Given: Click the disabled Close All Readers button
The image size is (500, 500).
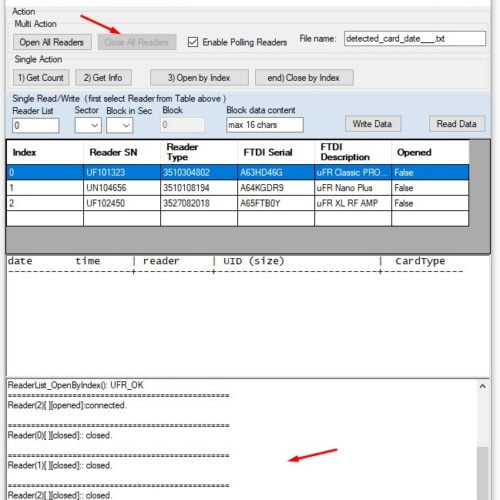Looking at the screenshot, I should pos(137,42).
